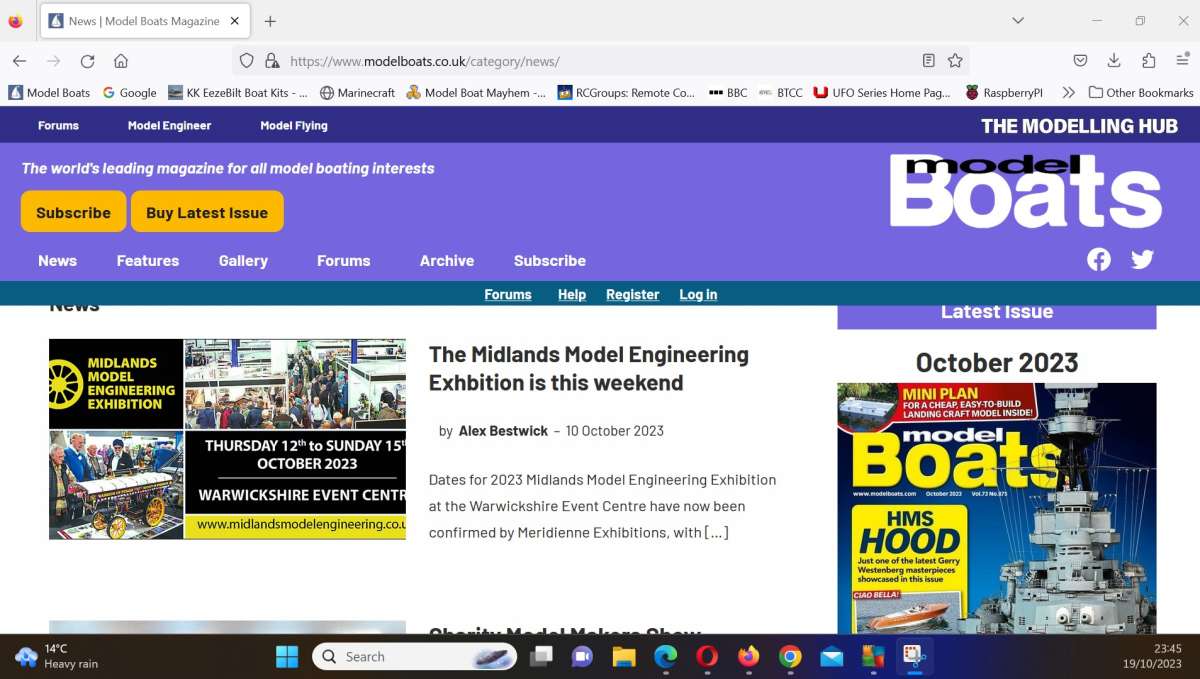
Task: Open the Other Bookmarks folder
Action: pos(1141,92)
